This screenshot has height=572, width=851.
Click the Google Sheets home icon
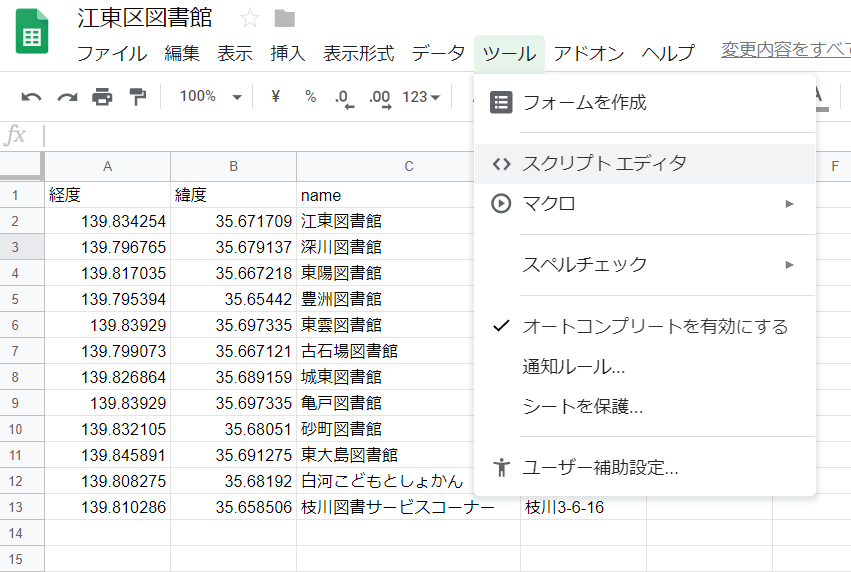point(32,31)
